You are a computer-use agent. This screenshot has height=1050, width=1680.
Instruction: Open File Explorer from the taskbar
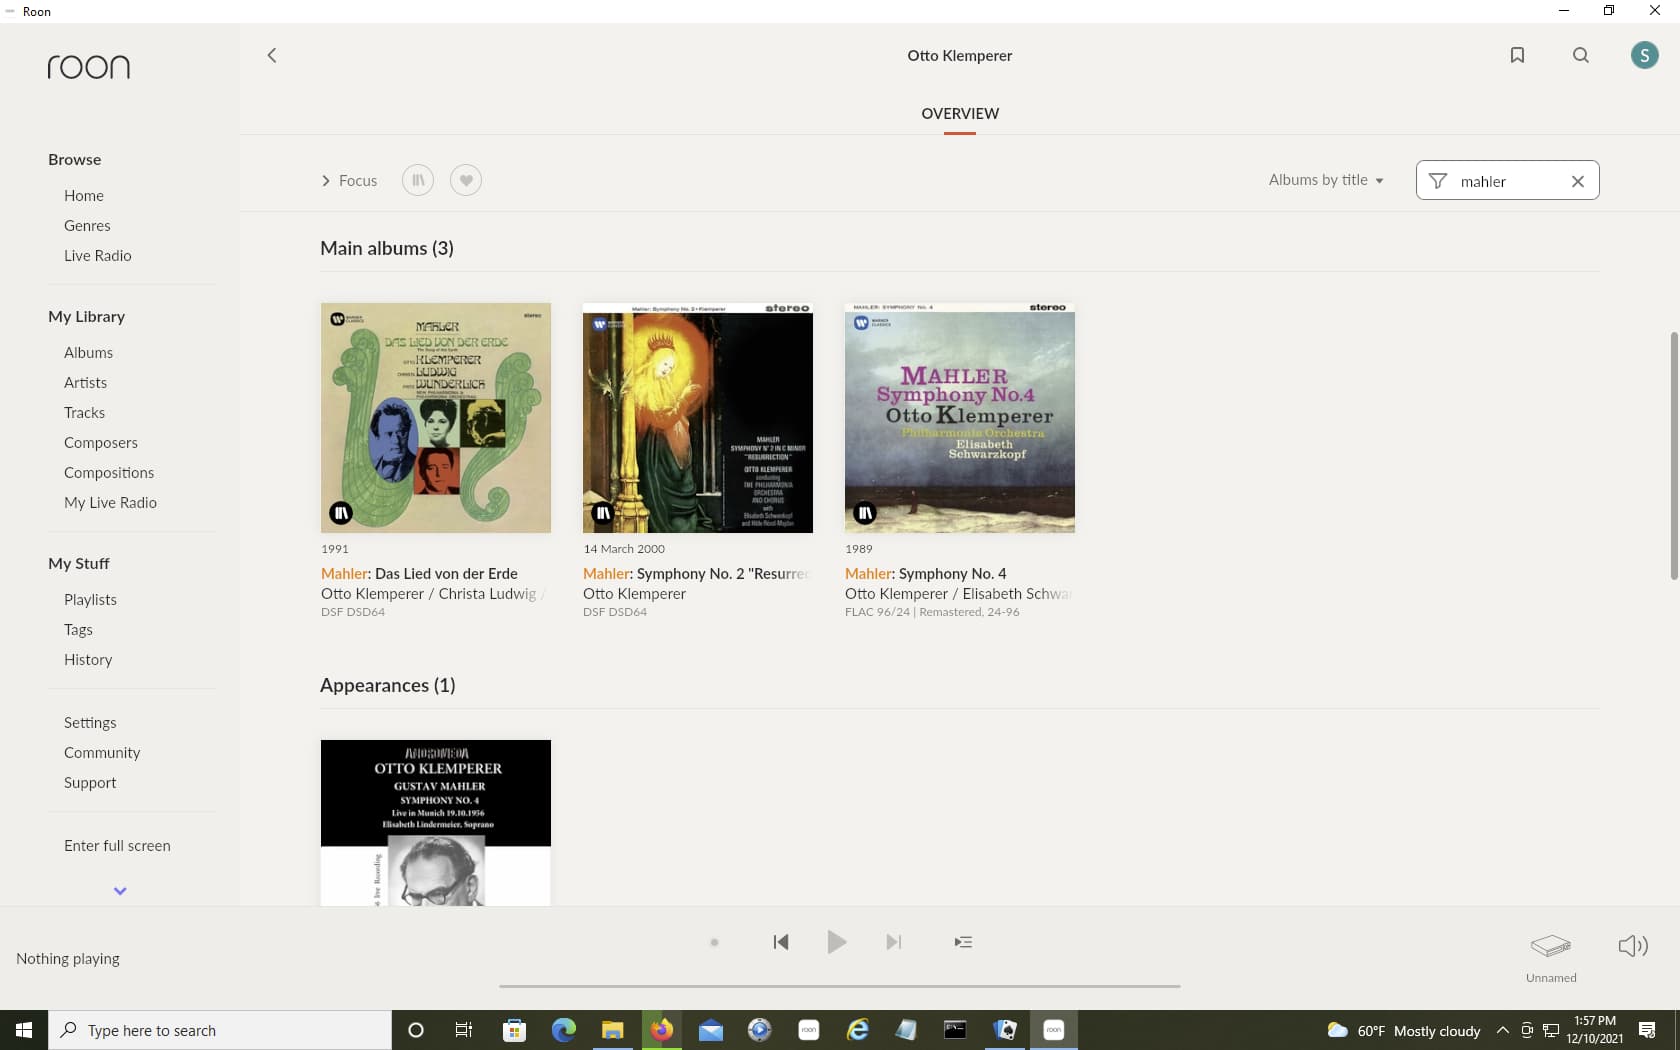pyautogui.click(x=612, y=1030)
